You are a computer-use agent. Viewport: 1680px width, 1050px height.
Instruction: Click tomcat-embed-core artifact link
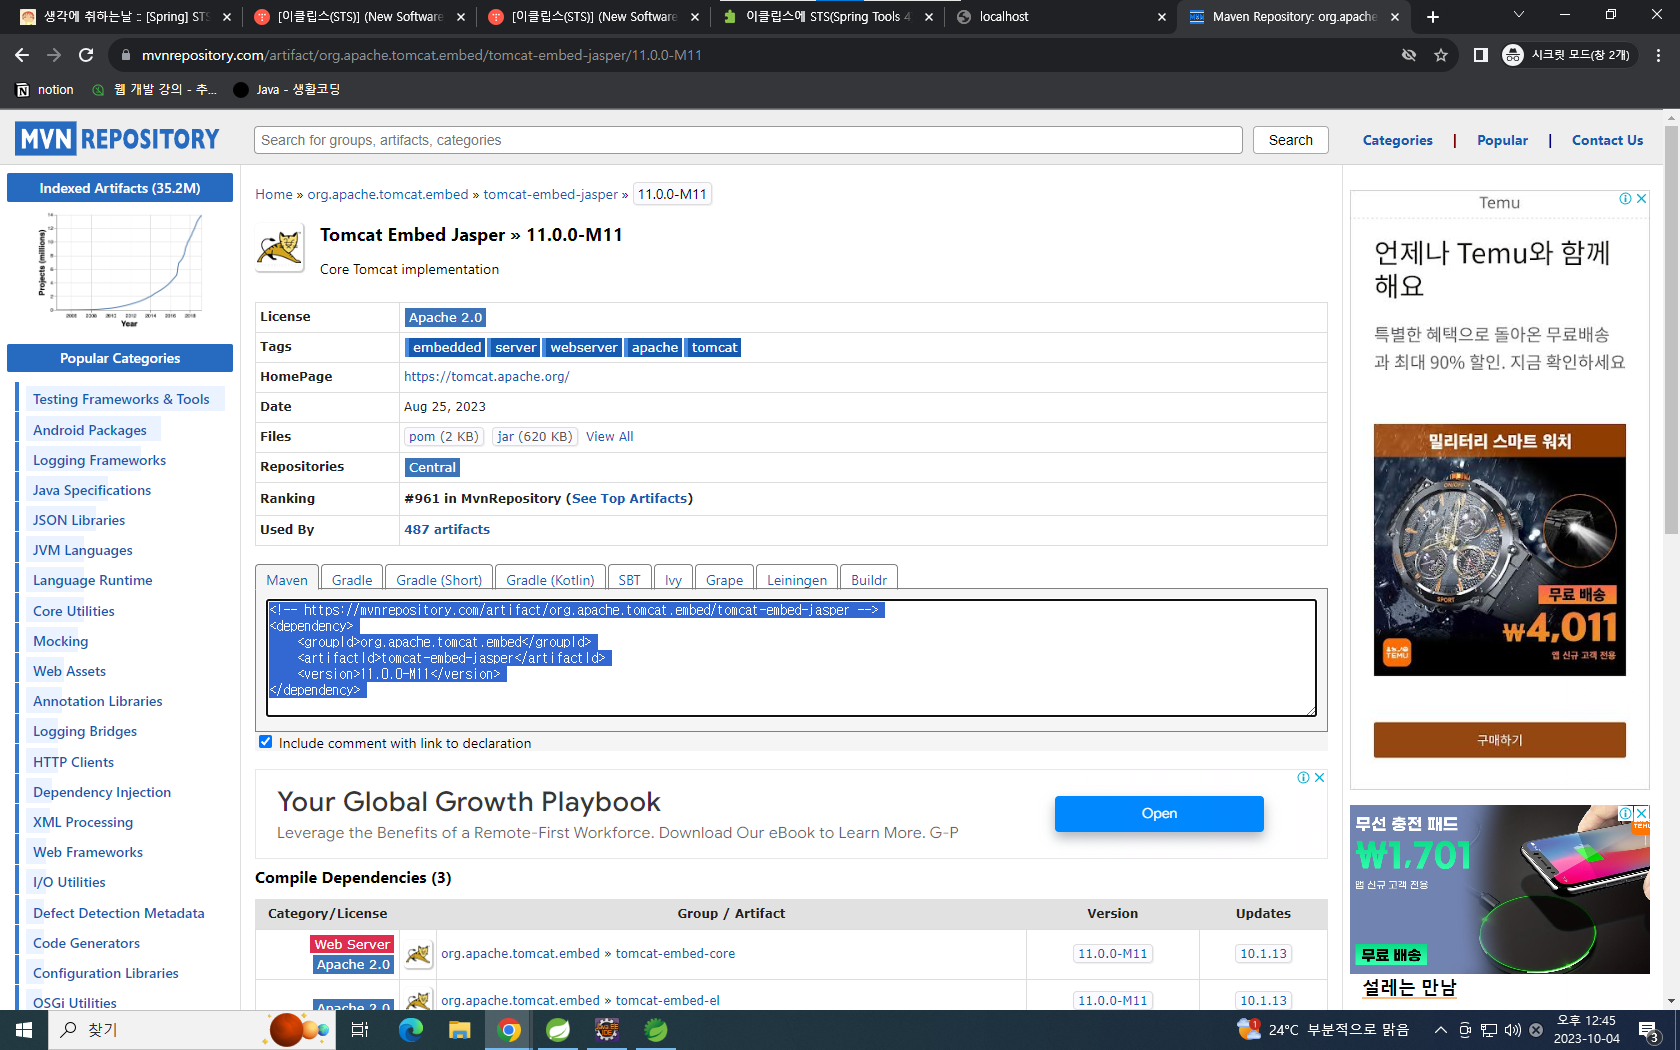click(x=675, y=953)
